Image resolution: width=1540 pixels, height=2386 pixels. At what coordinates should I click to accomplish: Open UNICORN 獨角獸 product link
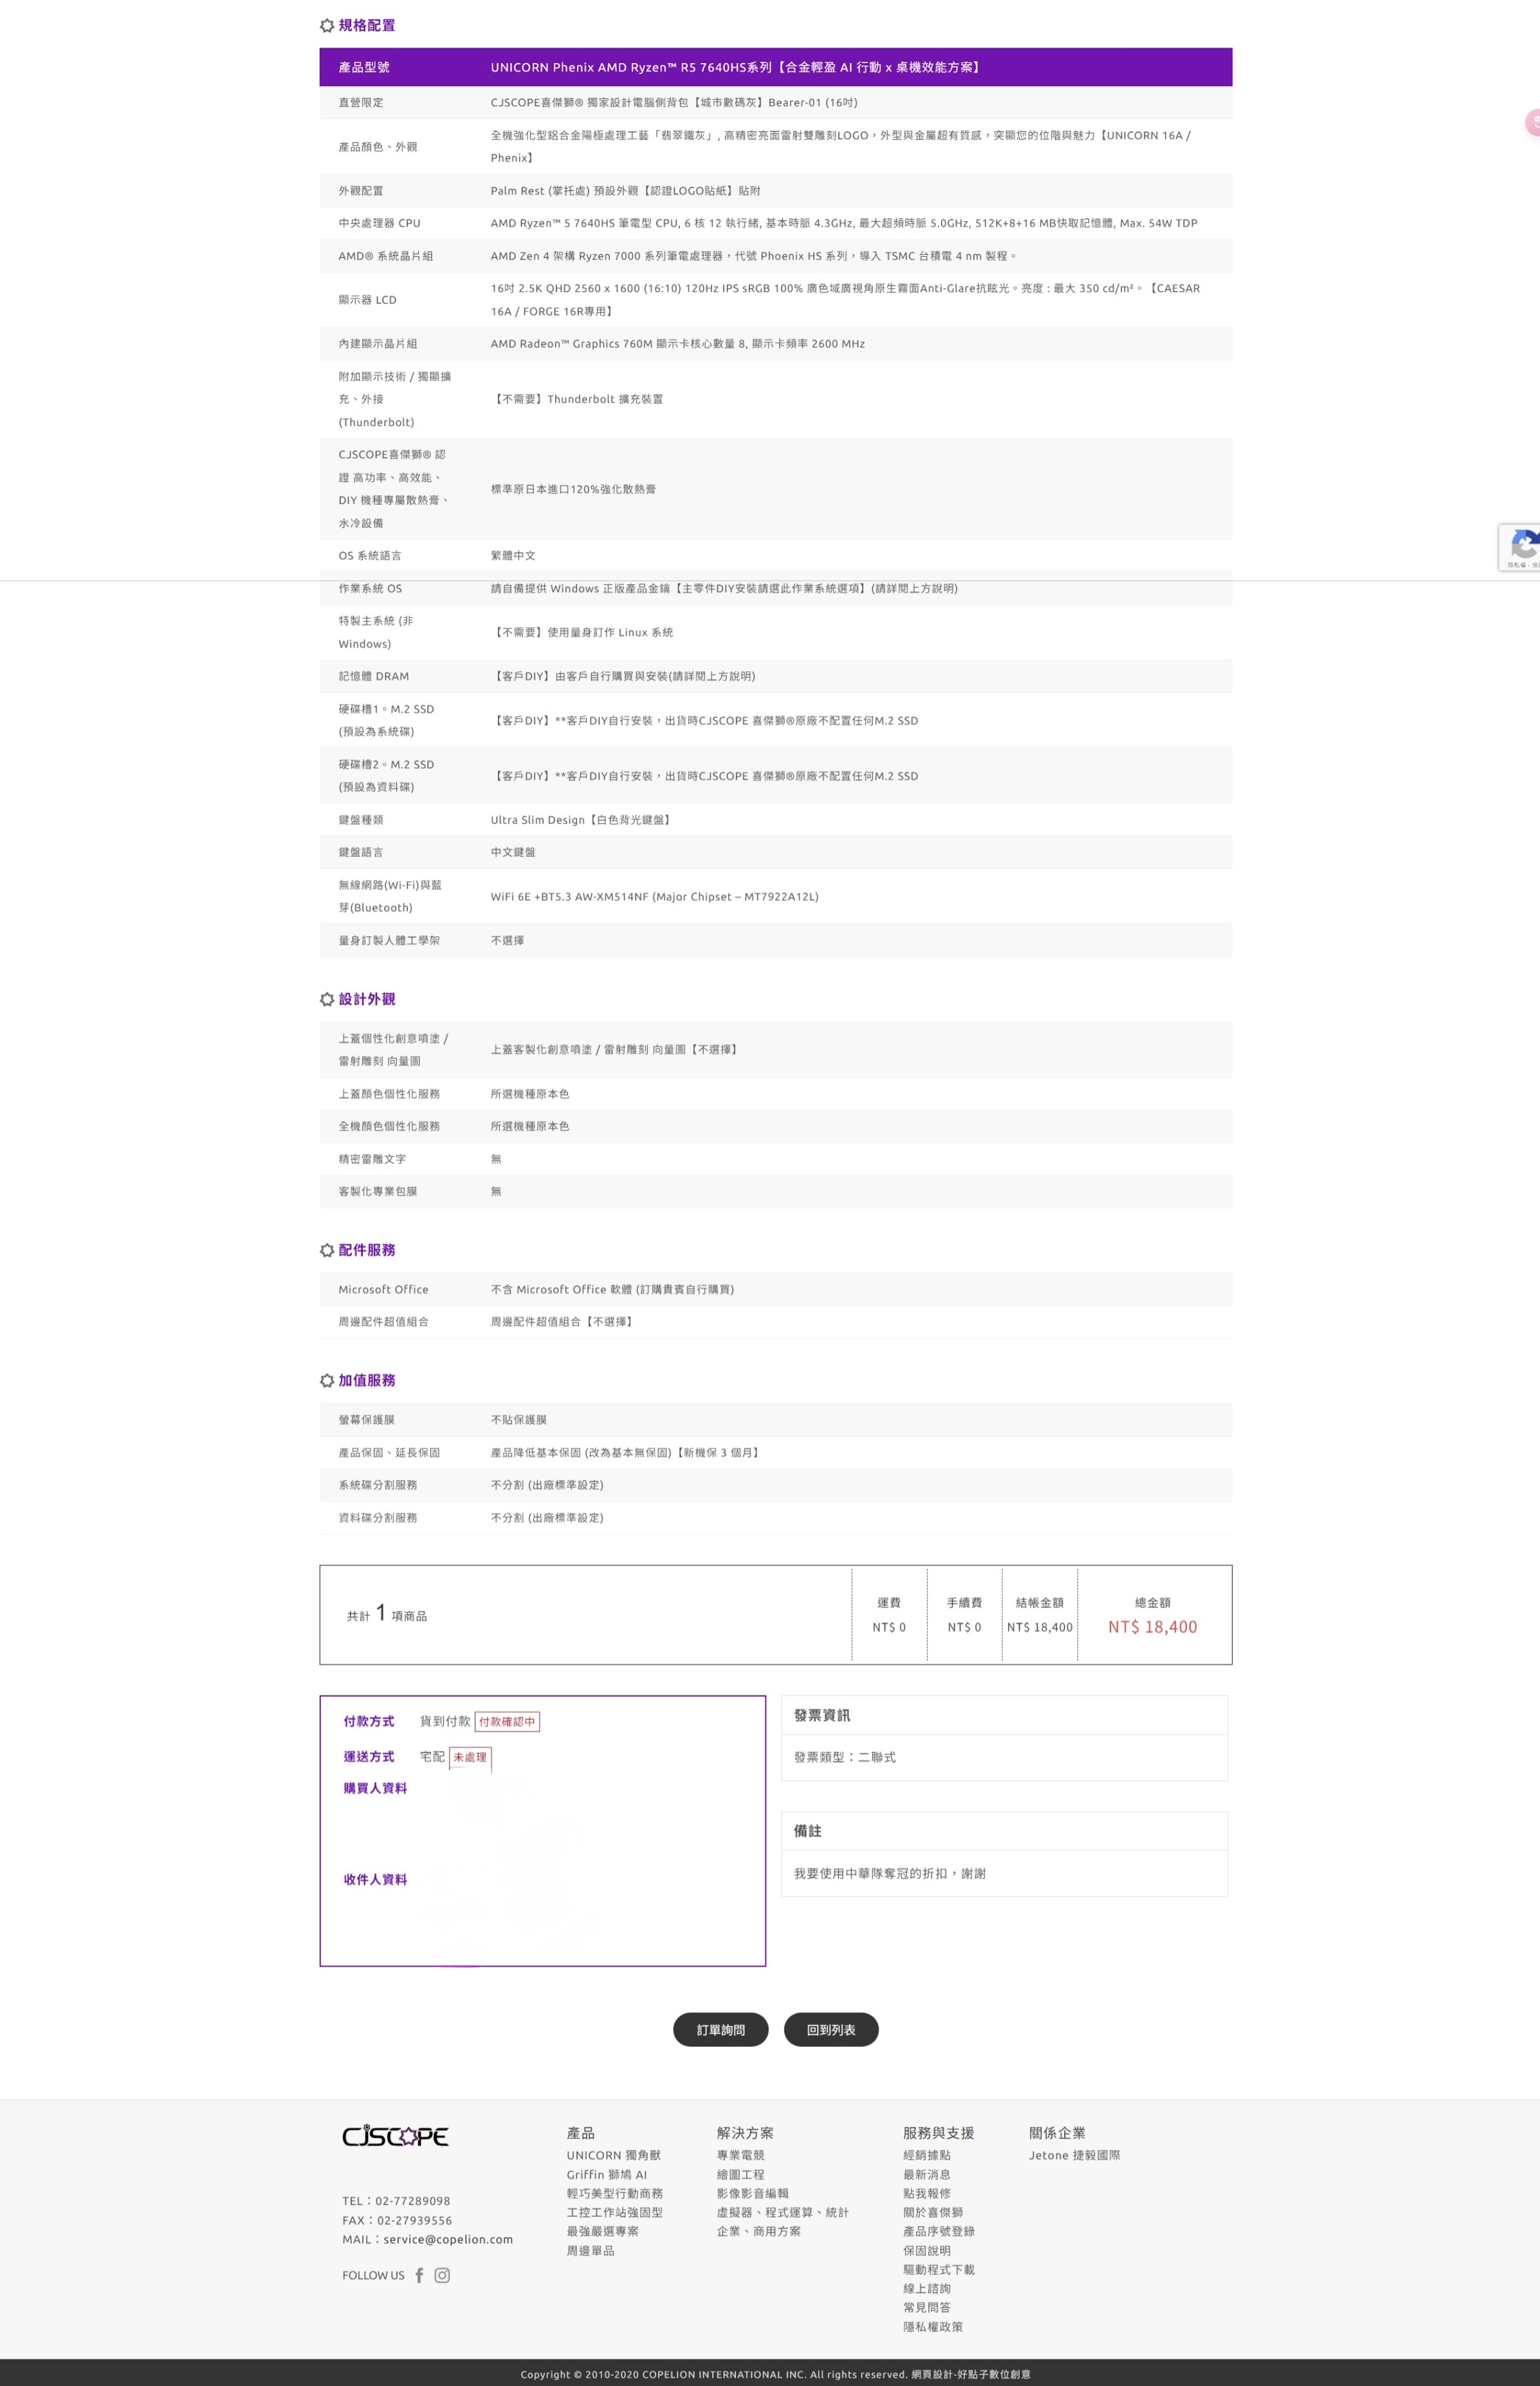click(613, 2156)
